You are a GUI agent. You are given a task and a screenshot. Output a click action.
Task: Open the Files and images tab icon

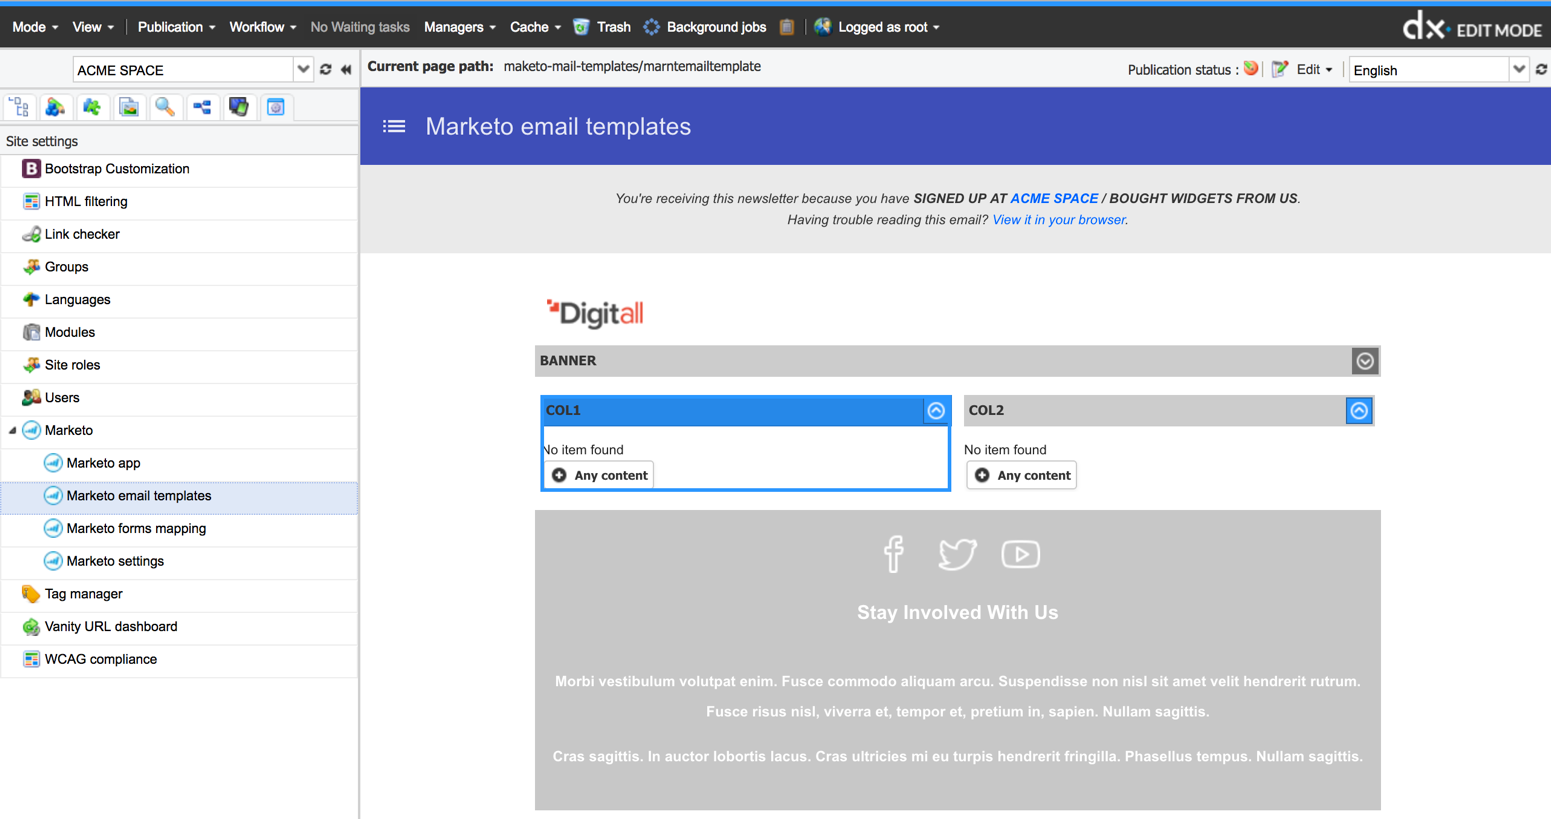click(129, 107)
